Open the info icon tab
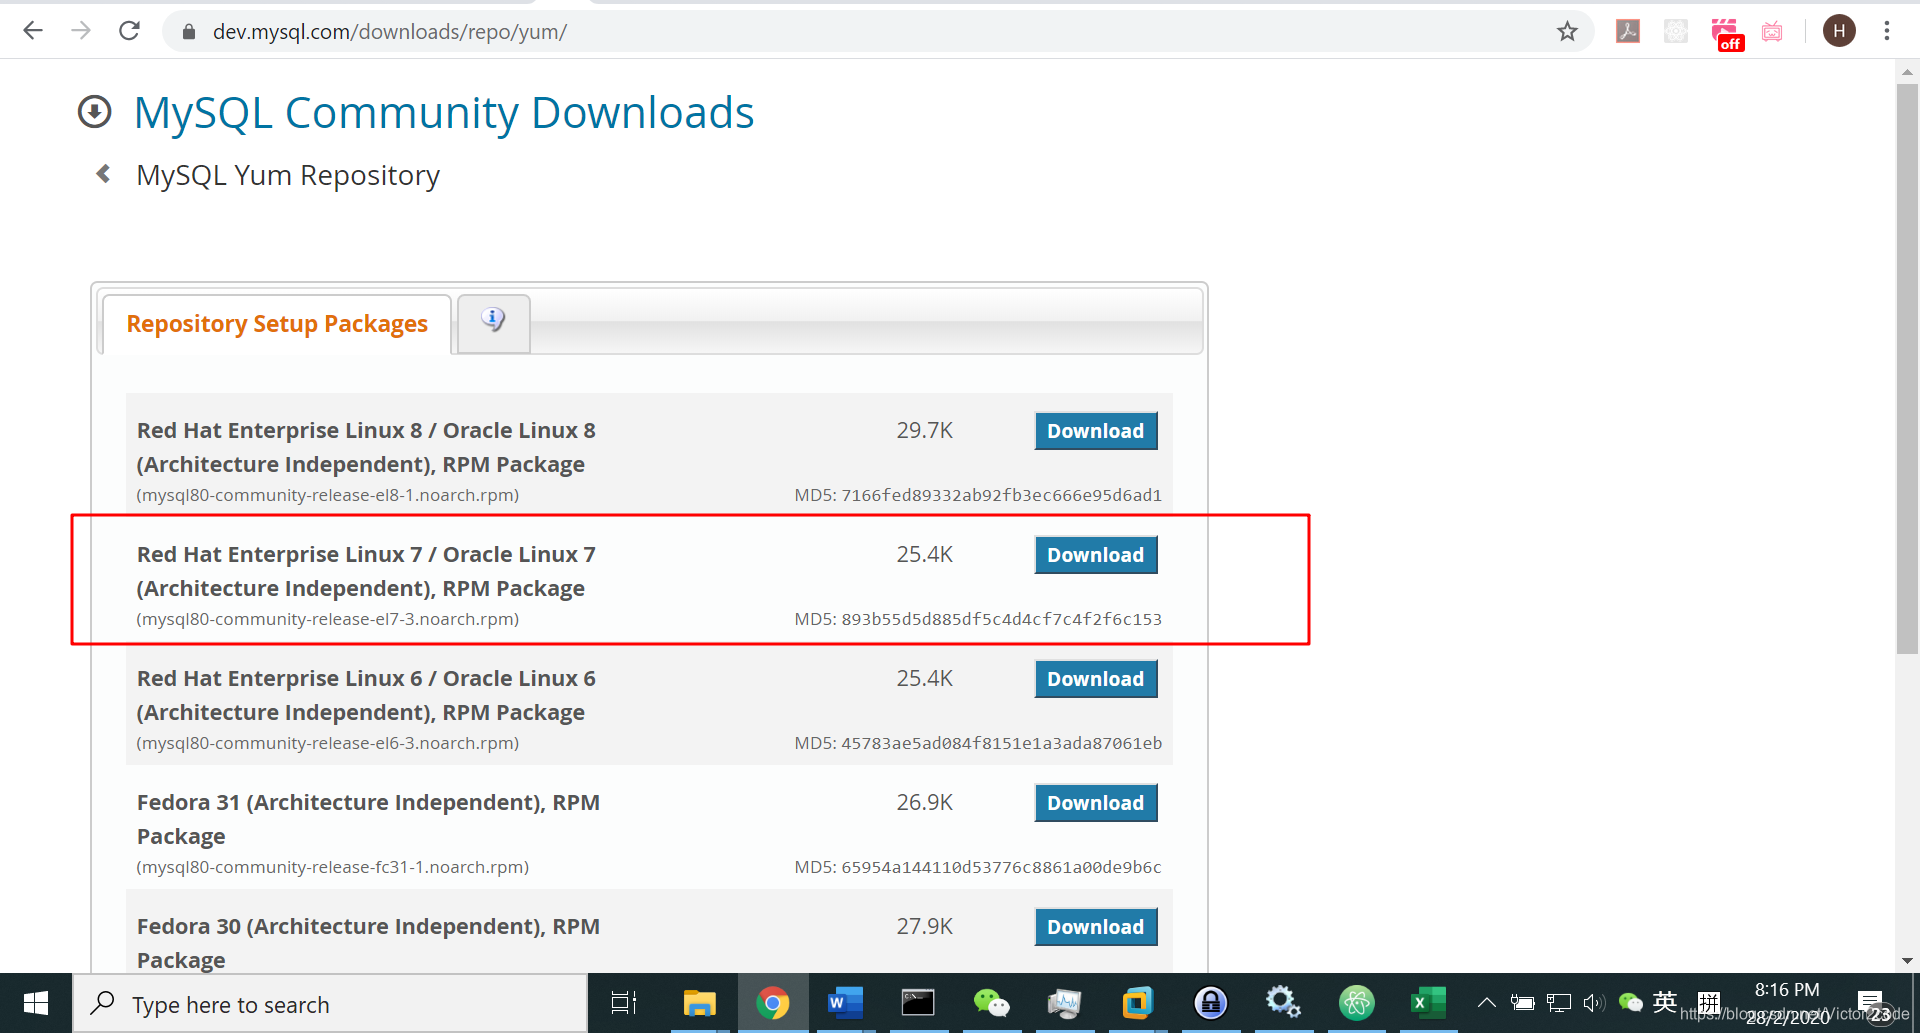 493,322
